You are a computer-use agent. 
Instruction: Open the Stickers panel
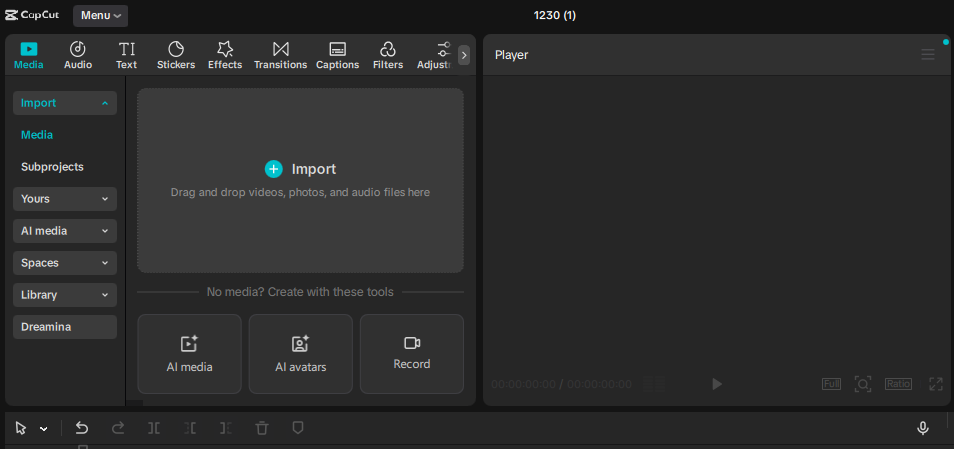point(175,55)
